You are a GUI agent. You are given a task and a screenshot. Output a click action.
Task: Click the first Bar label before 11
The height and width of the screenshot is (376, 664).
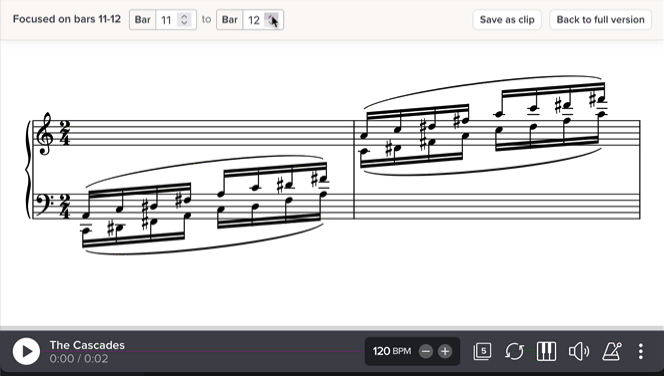point(142,20)
